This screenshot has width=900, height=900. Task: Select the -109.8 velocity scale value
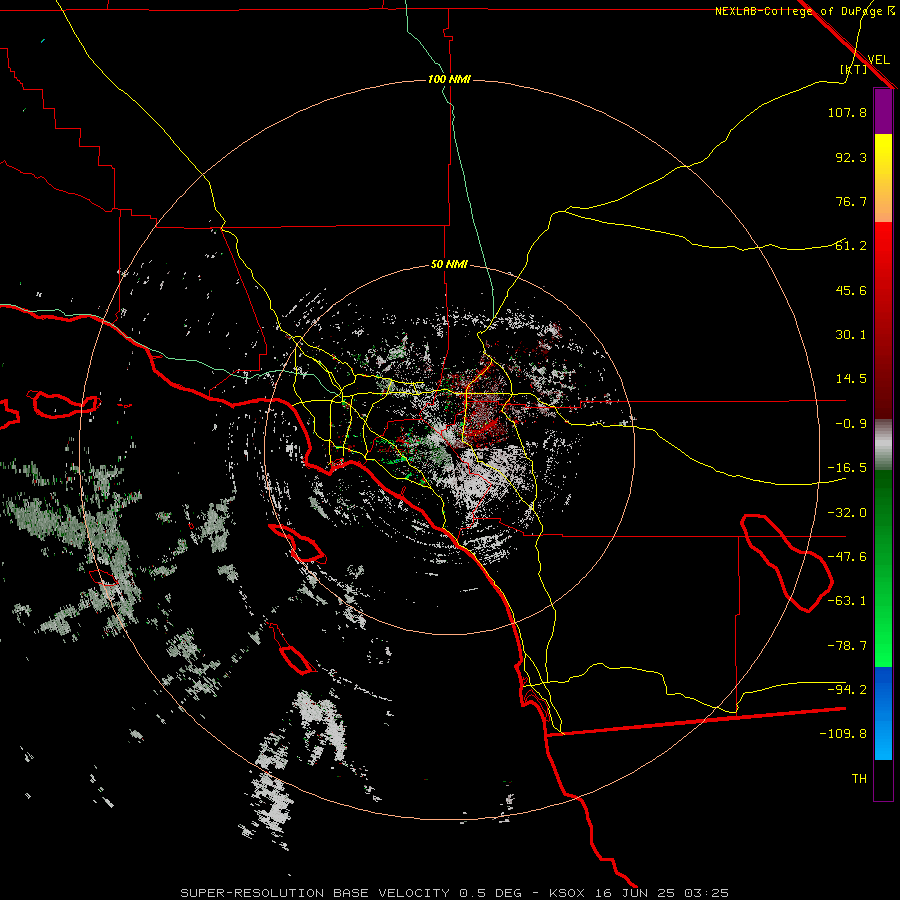(843, 734)
